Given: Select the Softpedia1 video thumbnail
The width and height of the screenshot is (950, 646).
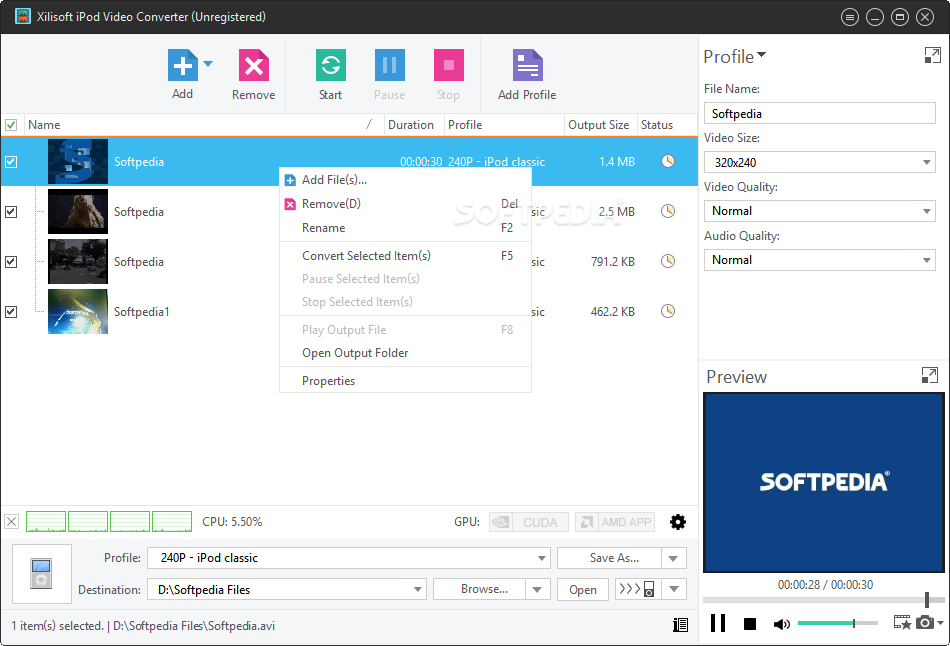Looking at the screenshot, I should [x=78, y=311].
